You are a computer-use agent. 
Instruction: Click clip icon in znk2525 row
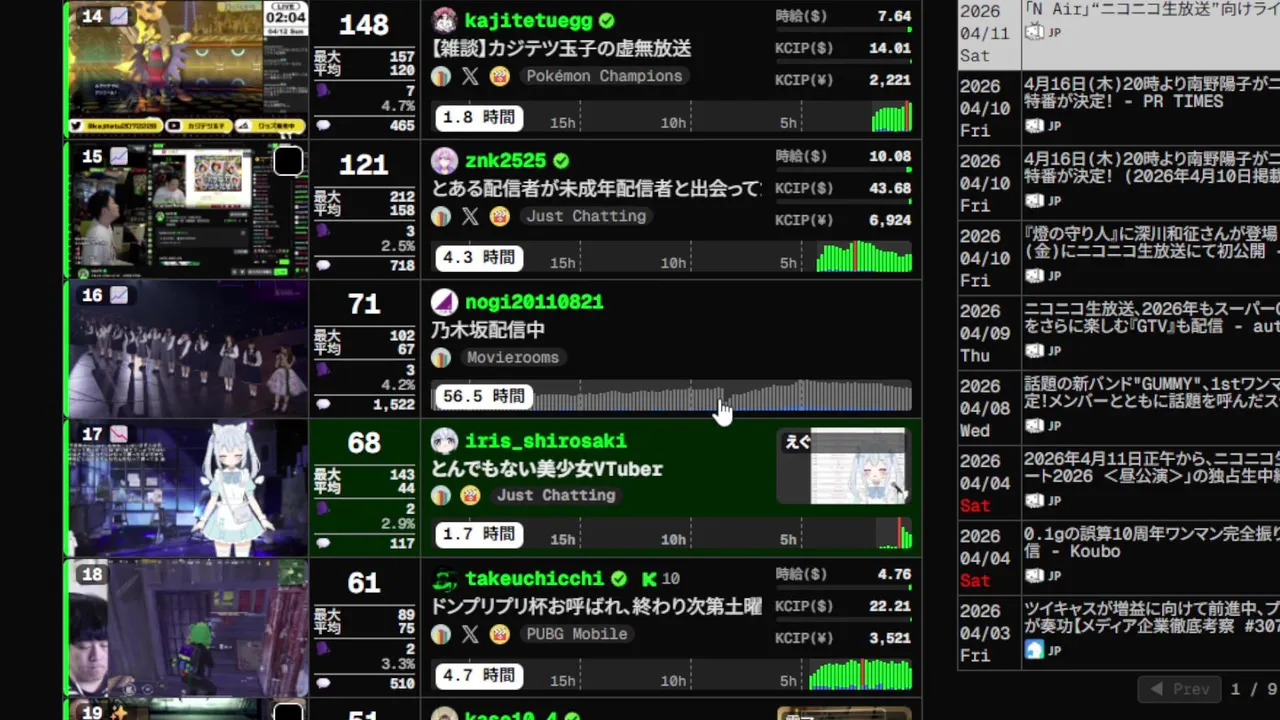tap(500, 216)
